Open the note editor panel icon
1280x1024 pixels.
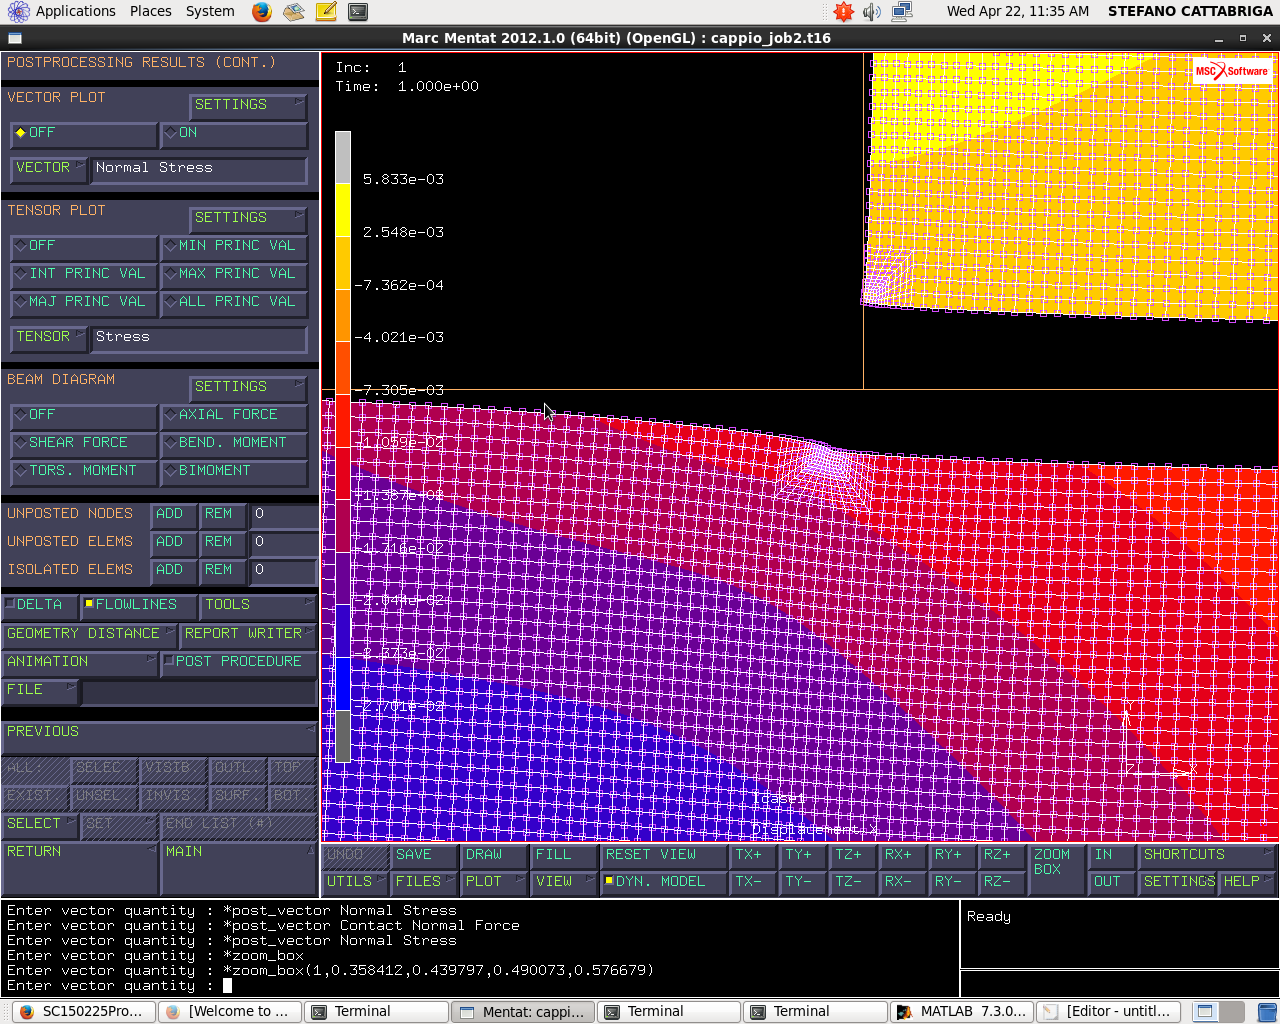click(326, 12)
